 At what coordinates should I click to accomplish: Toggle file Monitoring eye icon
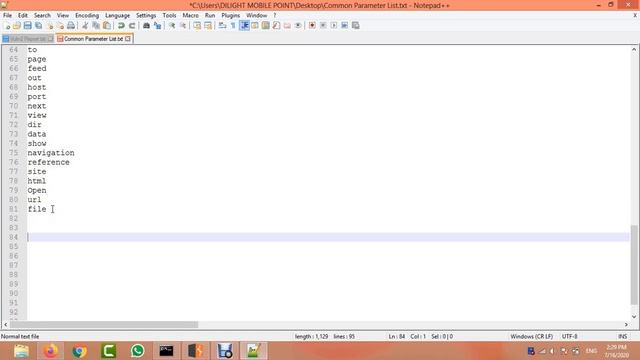click(298, 26)
